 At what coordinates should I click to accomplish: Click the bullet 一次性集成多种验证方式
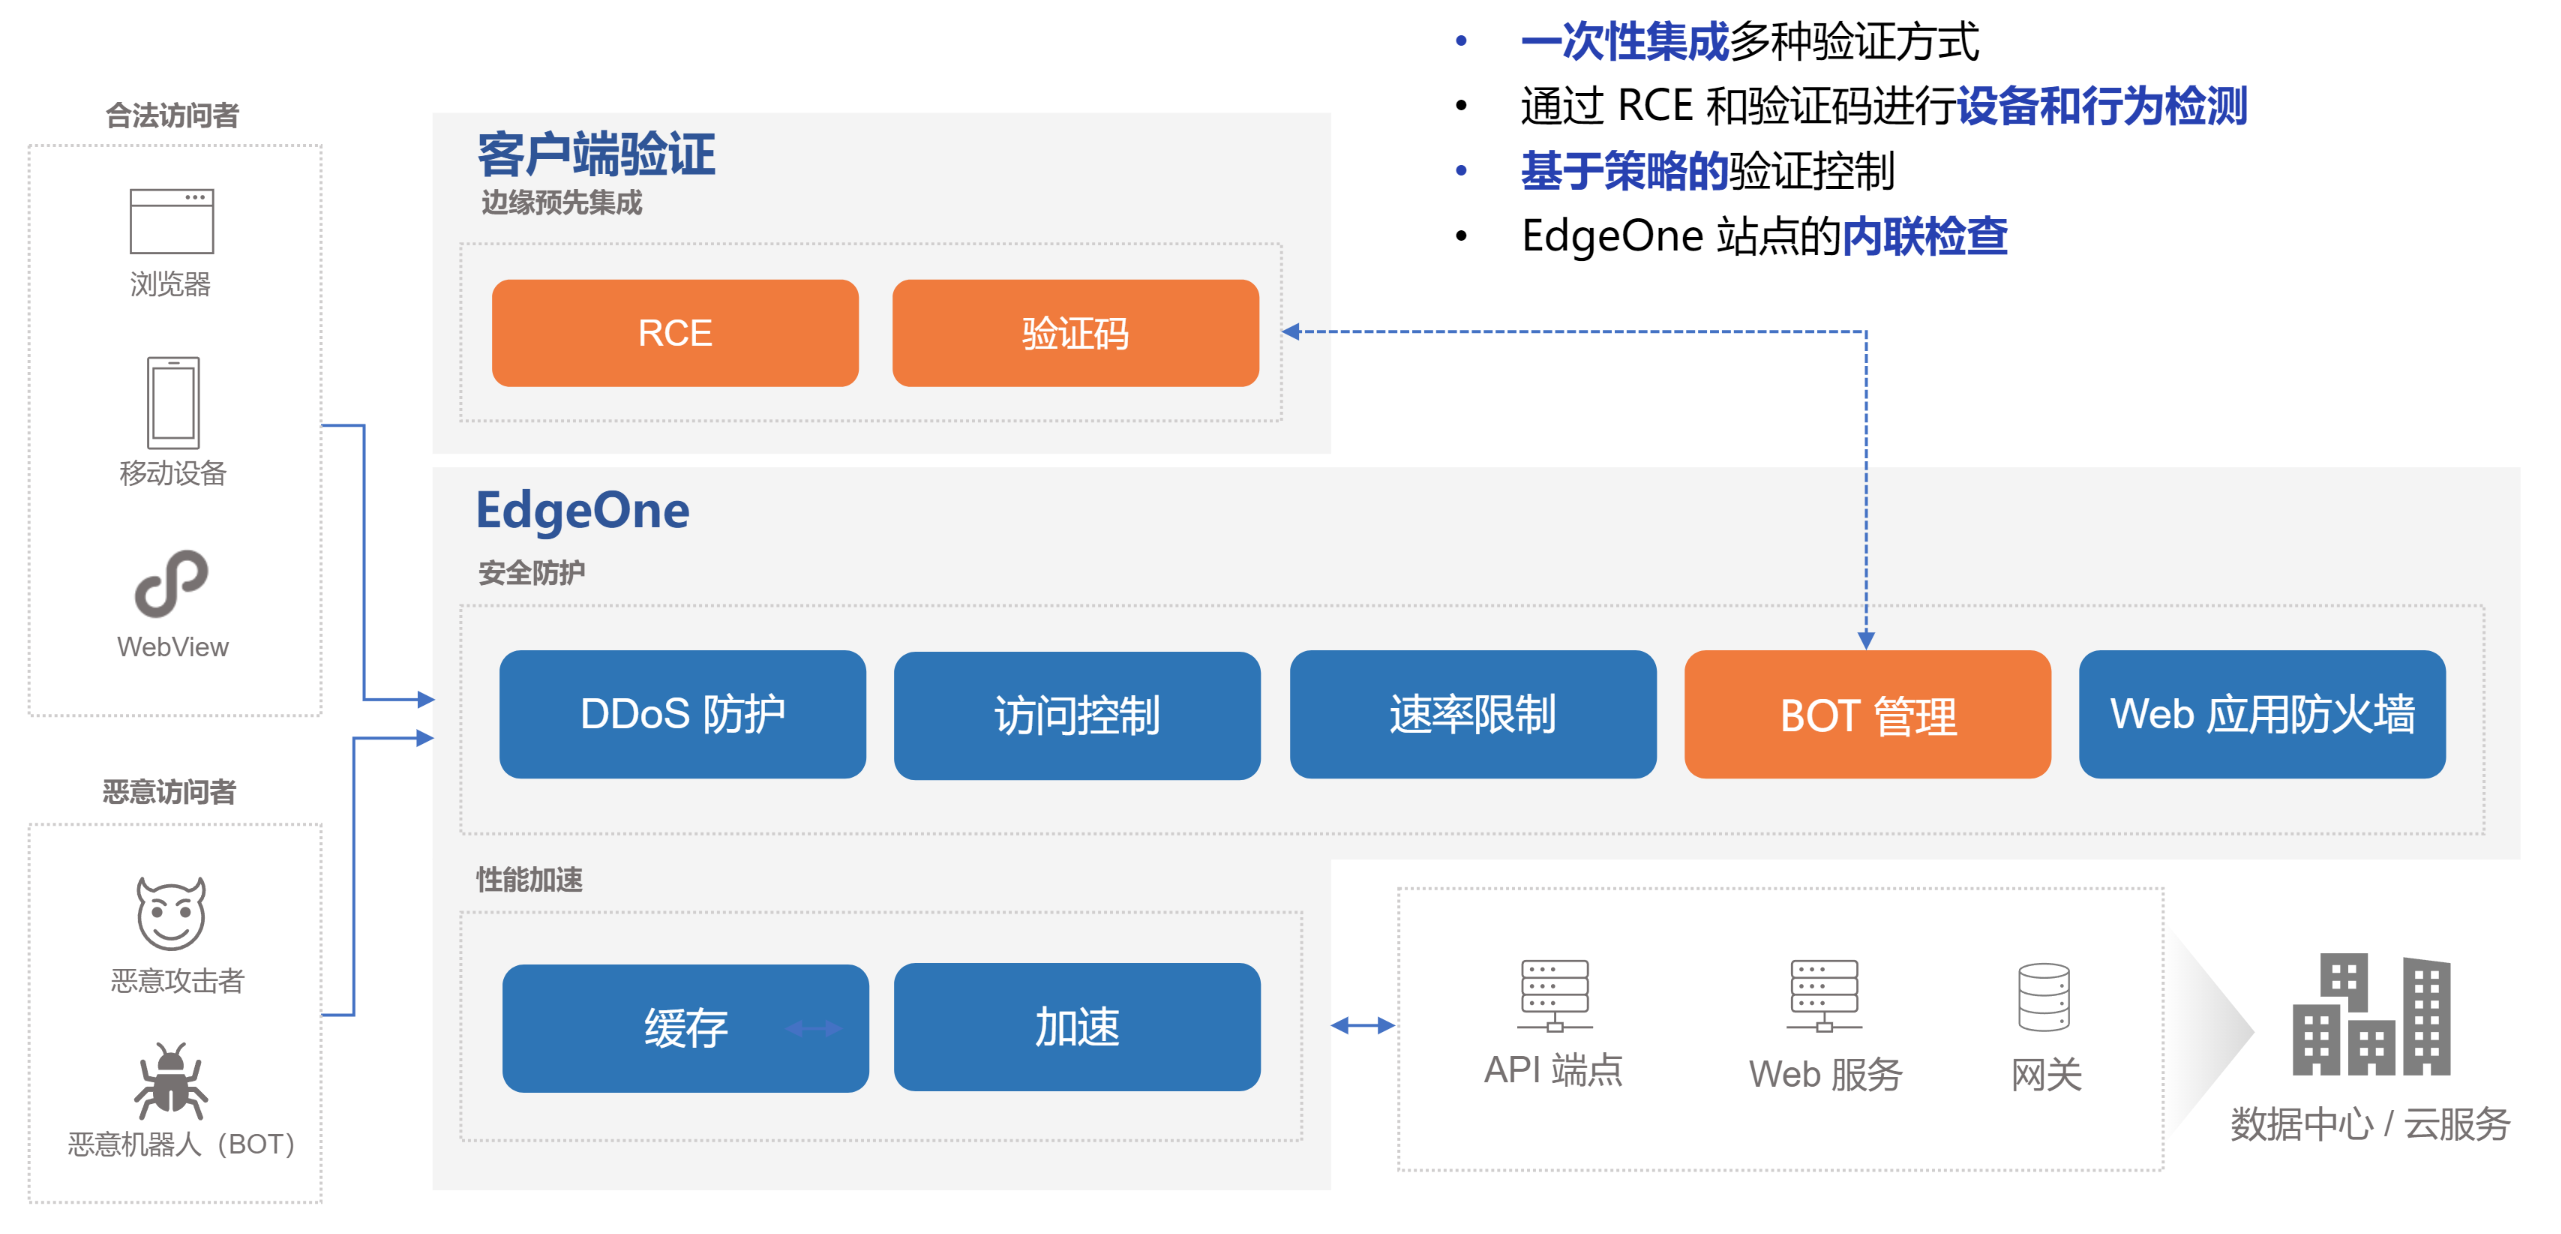(x=1749, y=42)
